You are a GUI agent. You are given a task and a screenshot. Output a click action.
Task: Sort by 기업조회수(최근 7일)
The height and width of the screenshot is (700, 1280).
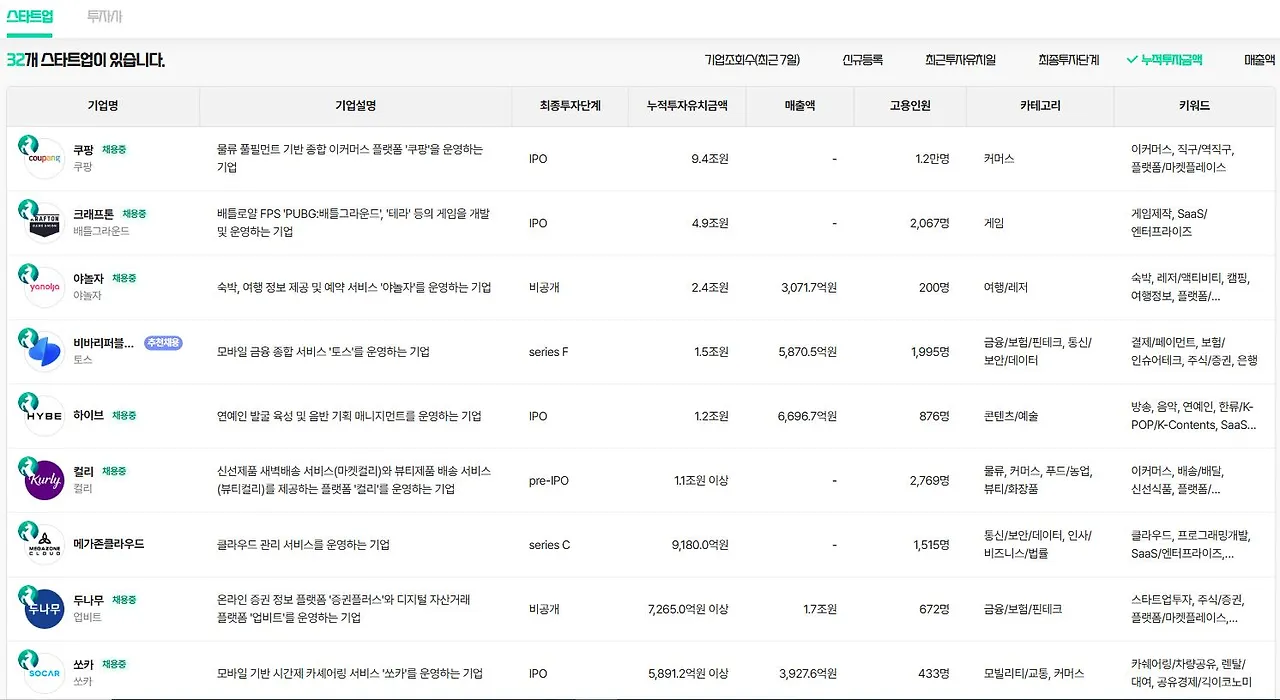tap(752, 60)
